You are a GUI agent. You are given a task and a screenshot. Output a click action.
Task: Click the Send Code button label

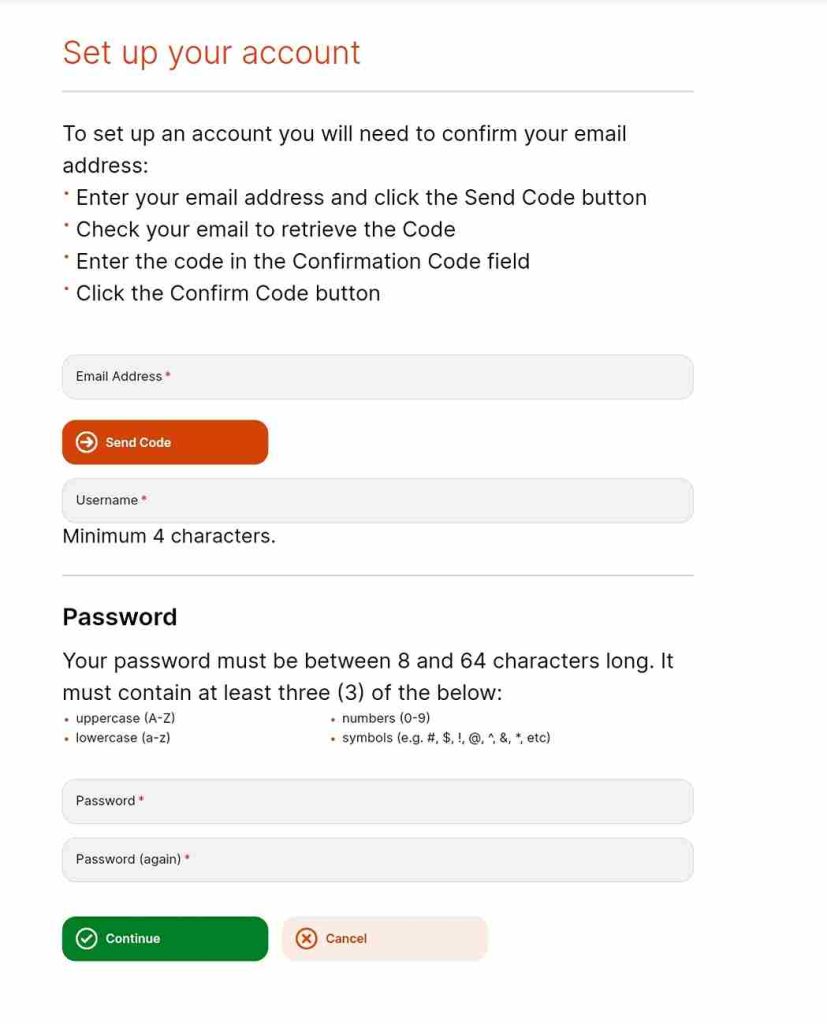point(138,442)
